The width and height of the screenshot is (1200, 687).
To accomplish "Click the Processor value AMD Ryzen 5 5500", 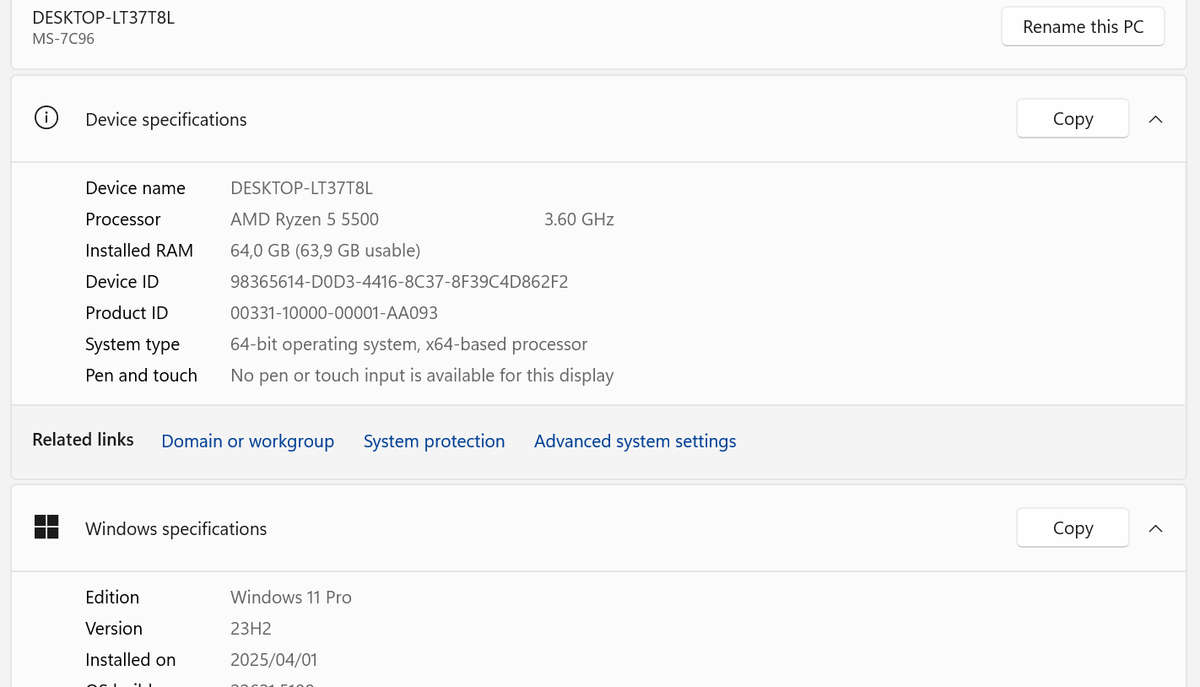I will 304,219.
